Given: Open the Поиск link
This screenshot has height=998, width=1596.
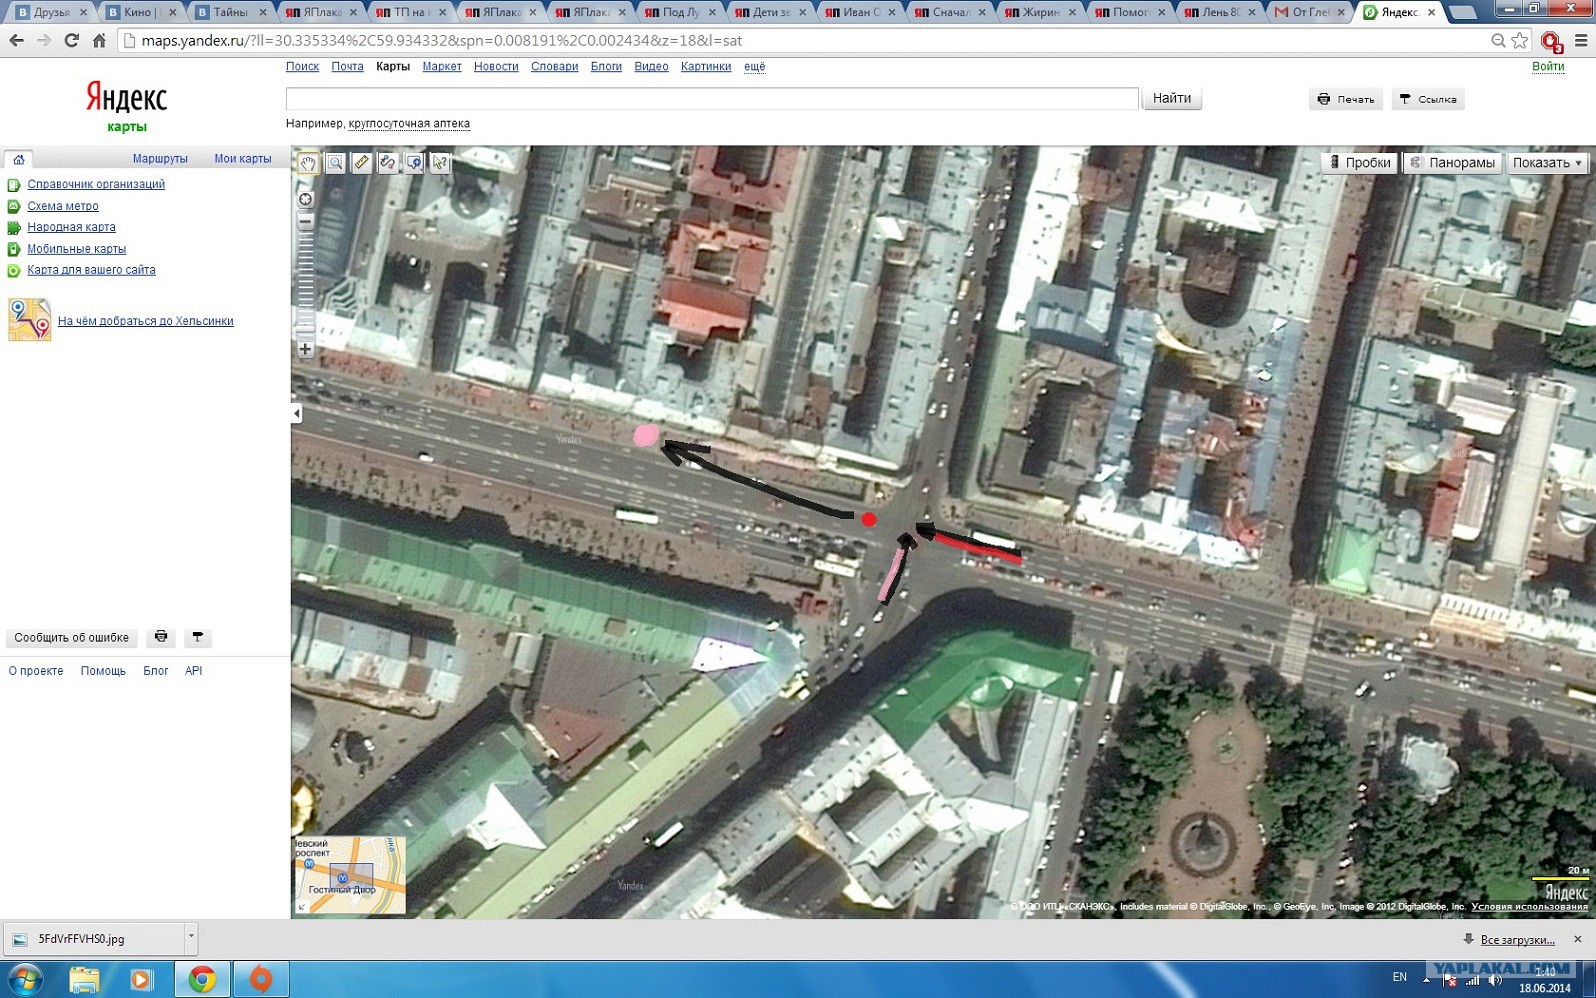Looking at the screenshot, I should click(x=302, y=67).
